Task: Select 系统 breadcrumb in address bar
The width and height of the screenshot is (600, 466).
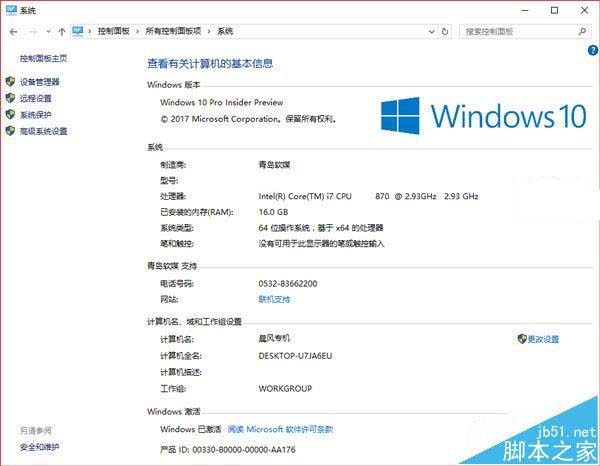Action: (225, 31)
